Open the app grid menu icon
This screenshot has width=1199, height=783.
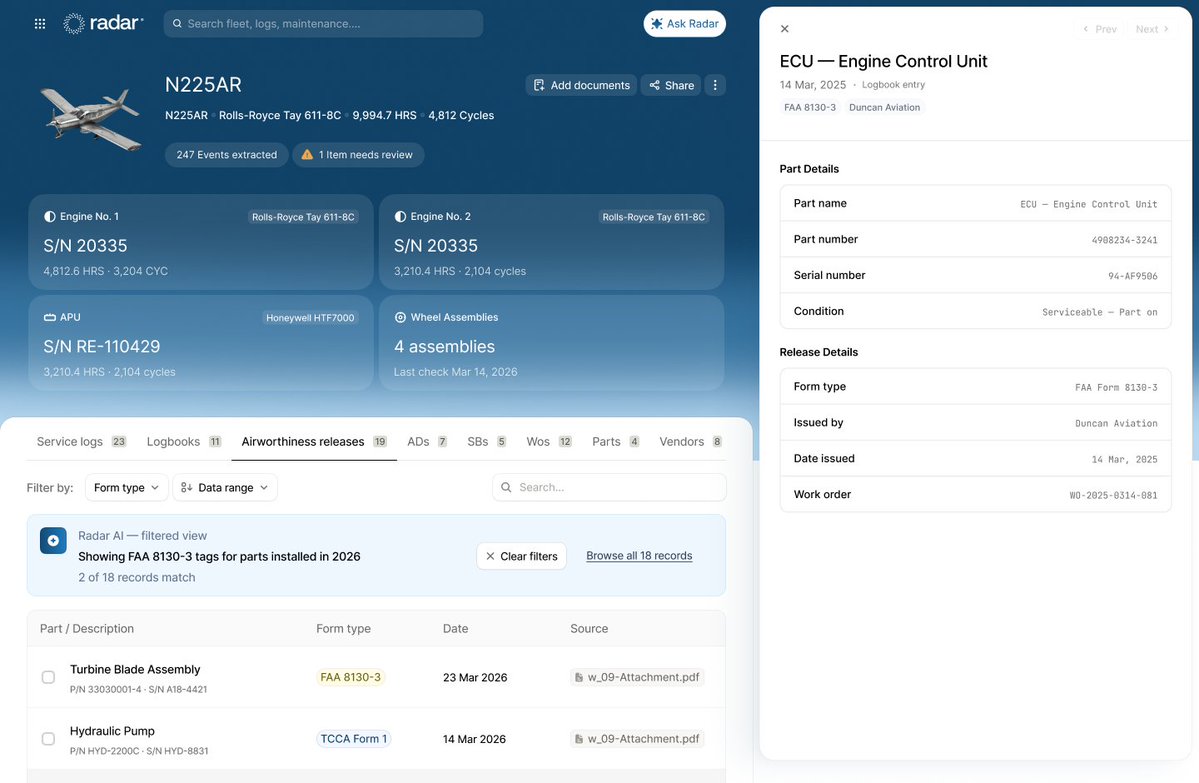(40, 24)
